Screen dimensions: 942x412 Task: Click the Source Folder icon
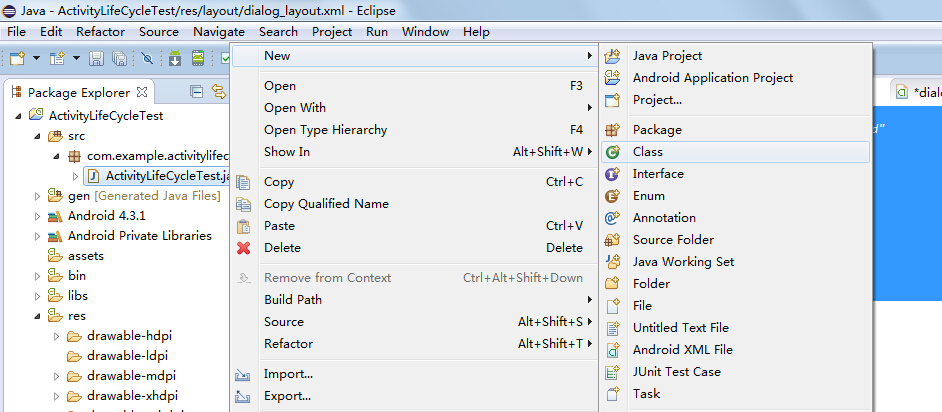point(612,240)
